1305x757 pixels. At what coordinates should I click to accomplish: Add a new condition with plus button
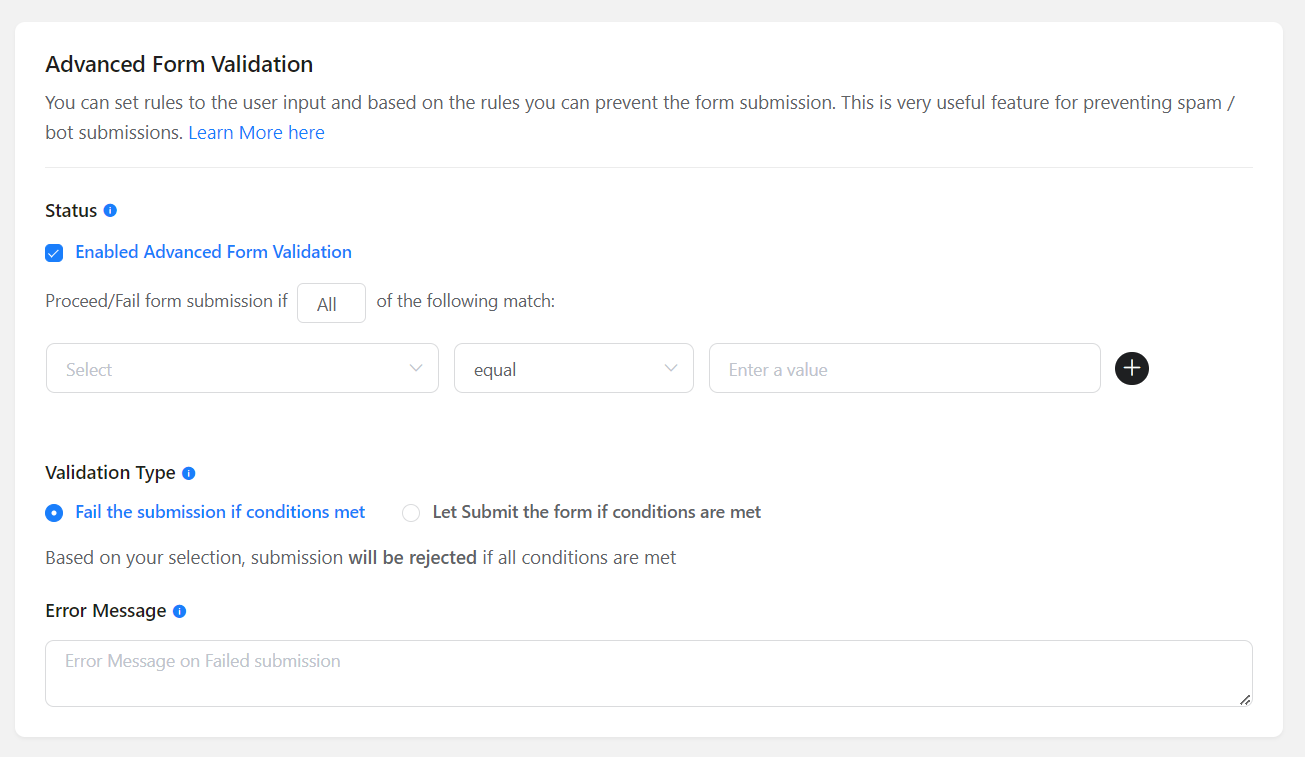coord(1132,369)
